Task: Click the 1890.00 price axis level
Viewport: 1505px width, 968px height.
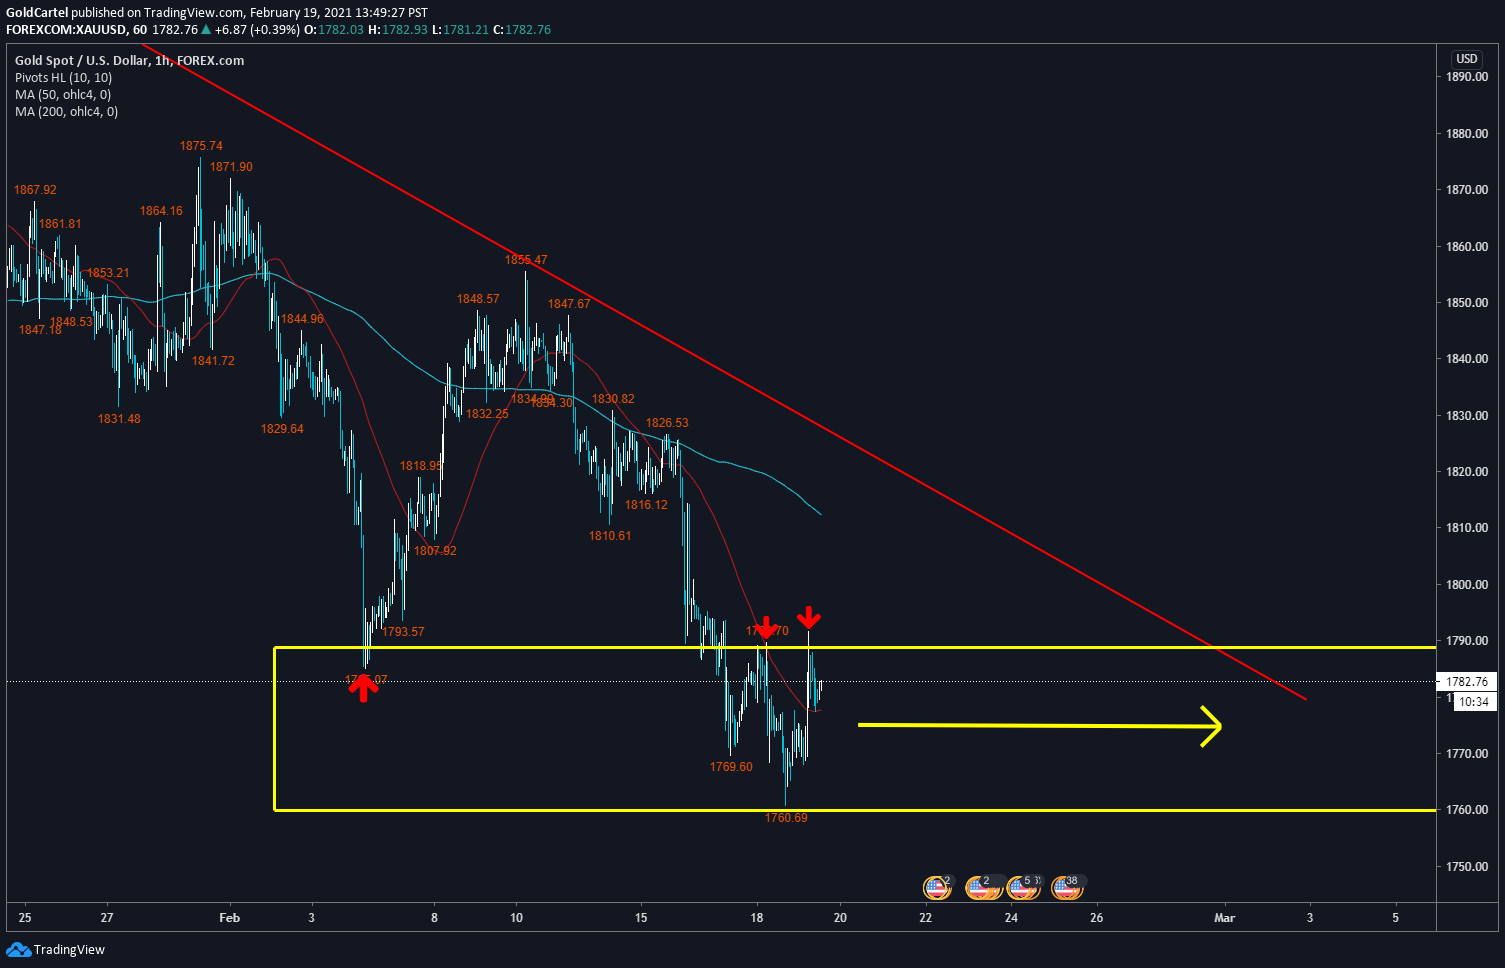Action: coord(1466,77)
